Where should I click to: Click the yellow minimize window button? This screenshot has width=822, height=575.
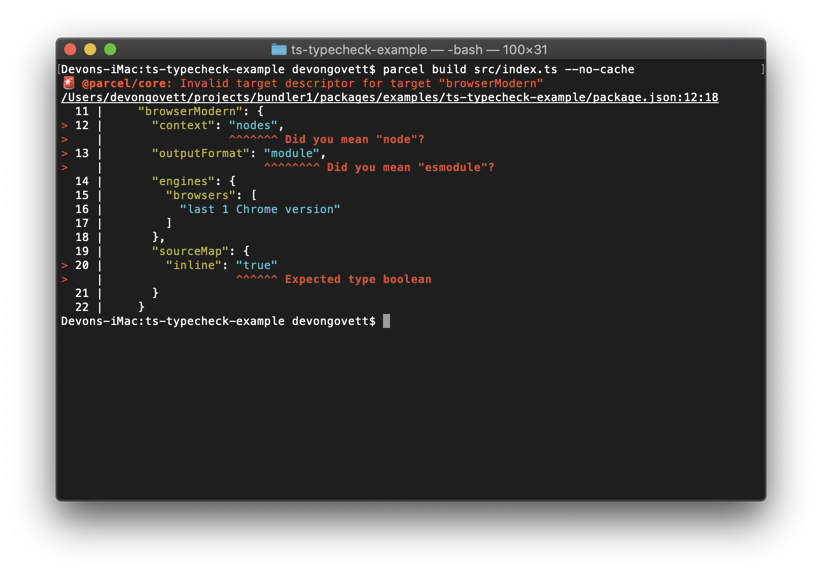pos(90,49)
